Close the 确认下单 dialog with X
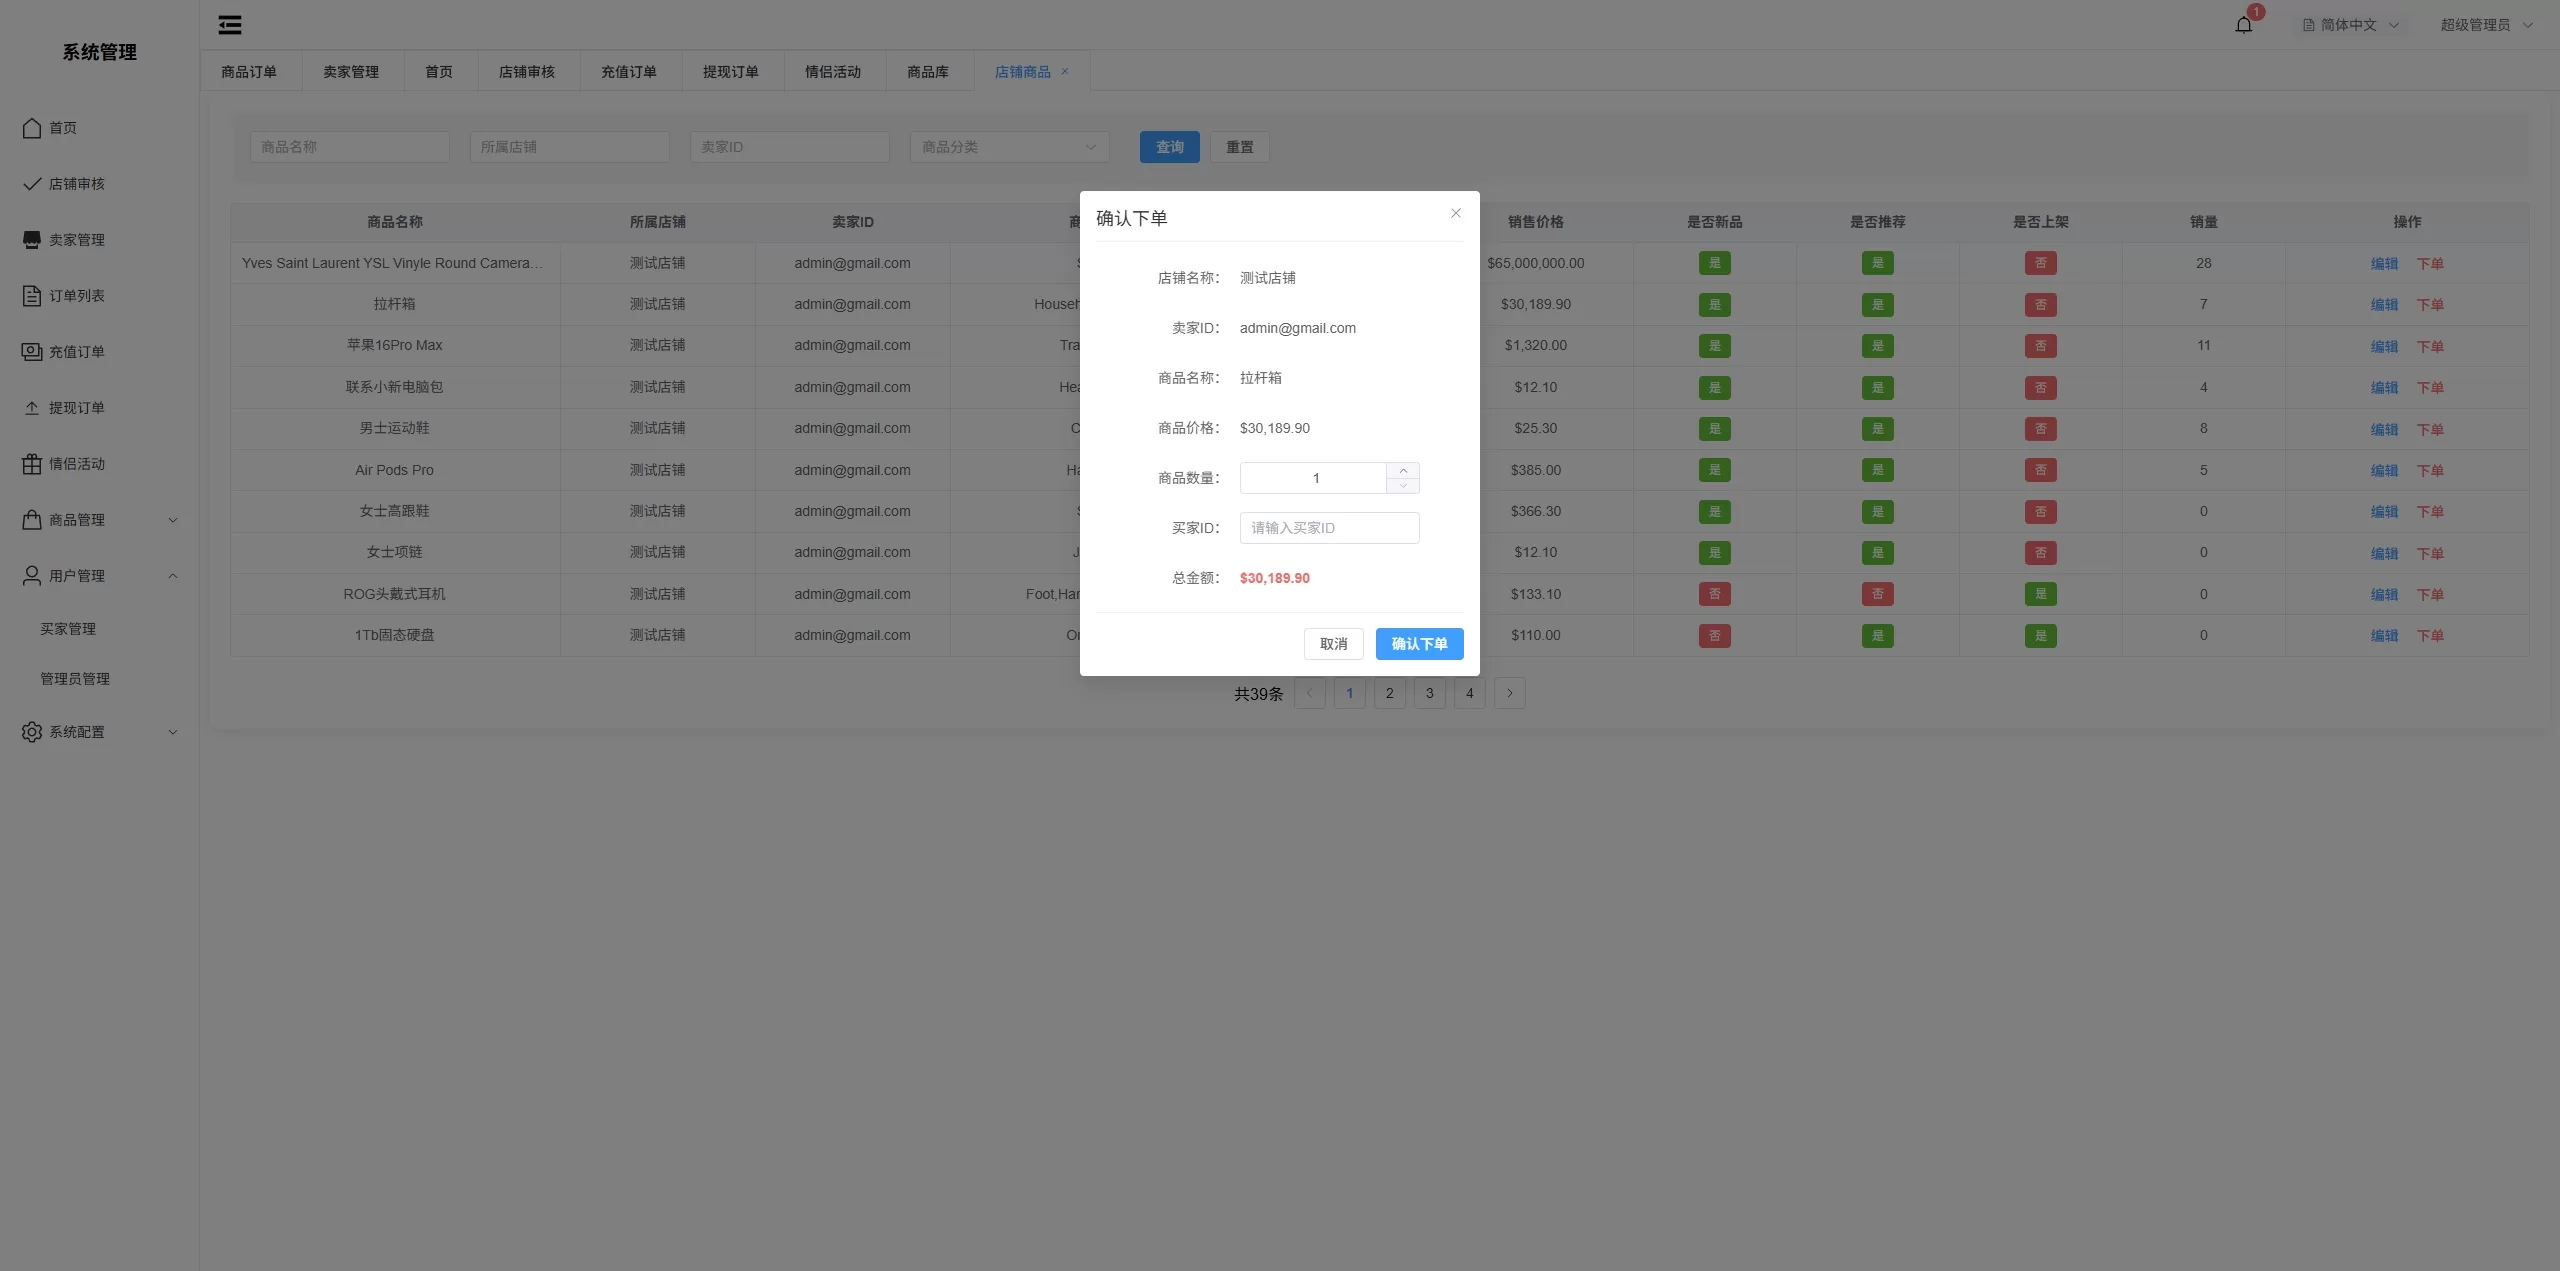 [1456, 213]
